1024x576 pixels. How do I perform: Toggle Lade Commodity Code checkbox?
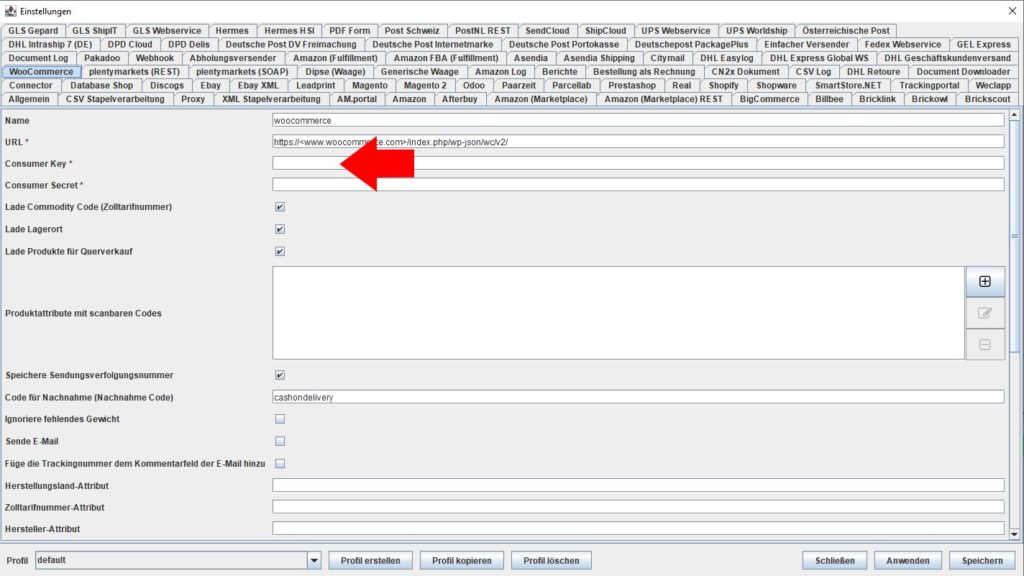click(280, 207)
